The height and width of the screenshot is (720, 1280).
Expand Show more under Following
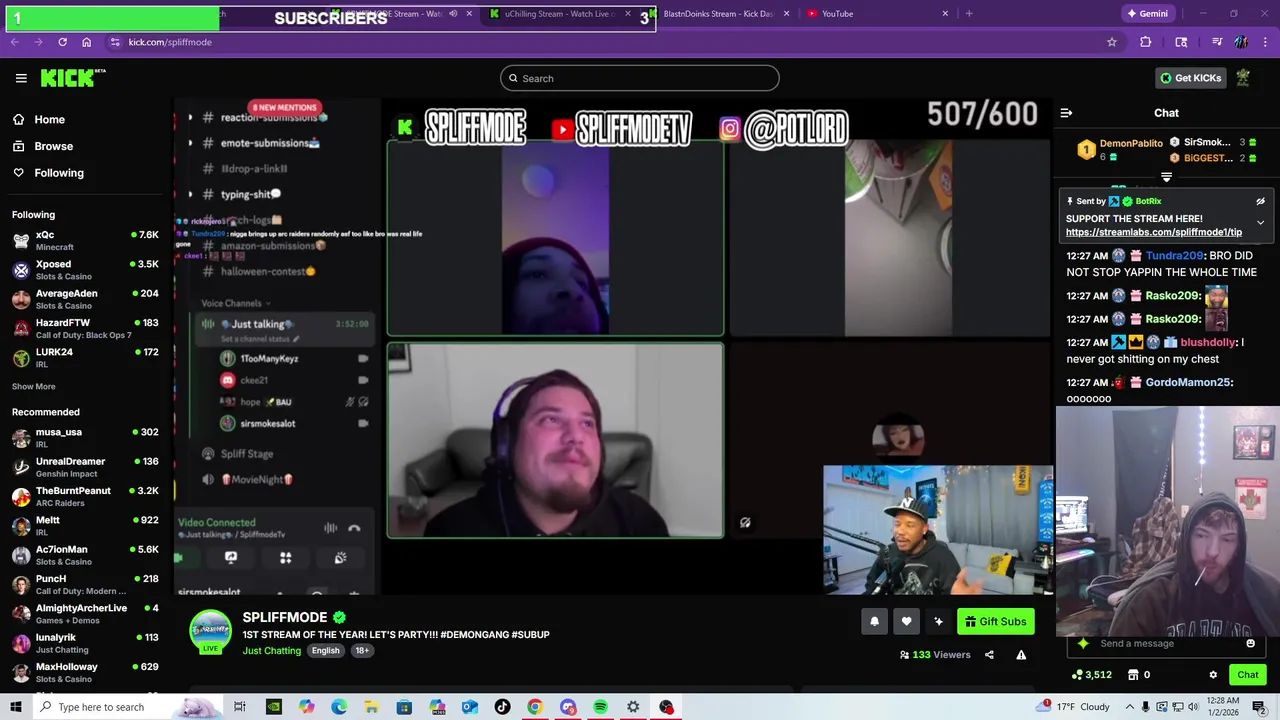pyautogui.click(x=34, y=386)
